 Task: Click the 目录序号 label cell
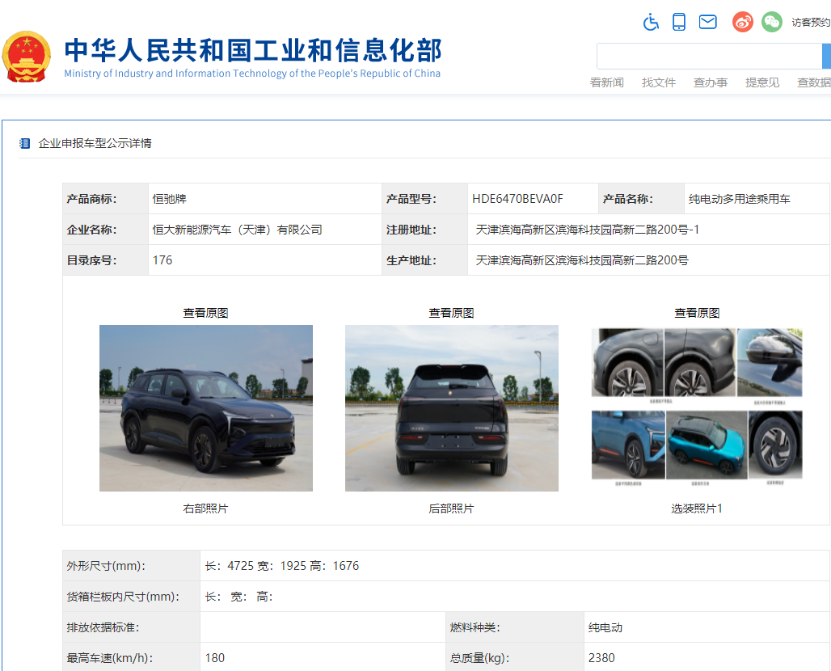click(105, 260)
